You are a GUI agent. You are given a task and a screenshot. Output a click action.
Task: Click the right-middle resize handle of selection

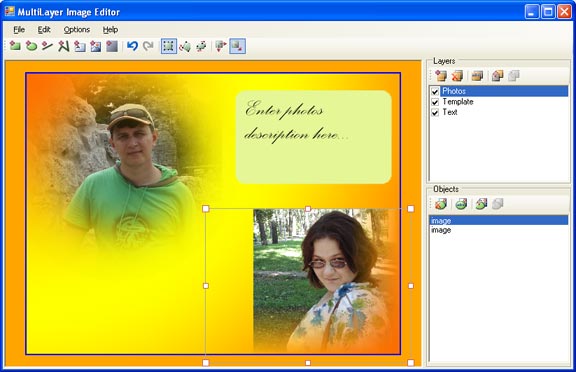tap(411, 286)
